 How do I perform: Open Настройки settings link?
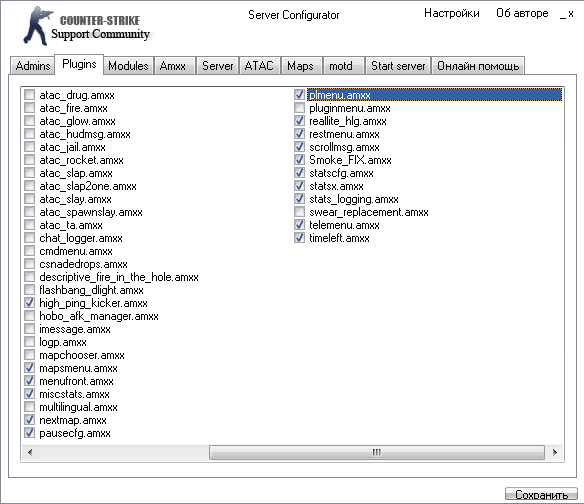pyautogui.click(x=451, y=13)
